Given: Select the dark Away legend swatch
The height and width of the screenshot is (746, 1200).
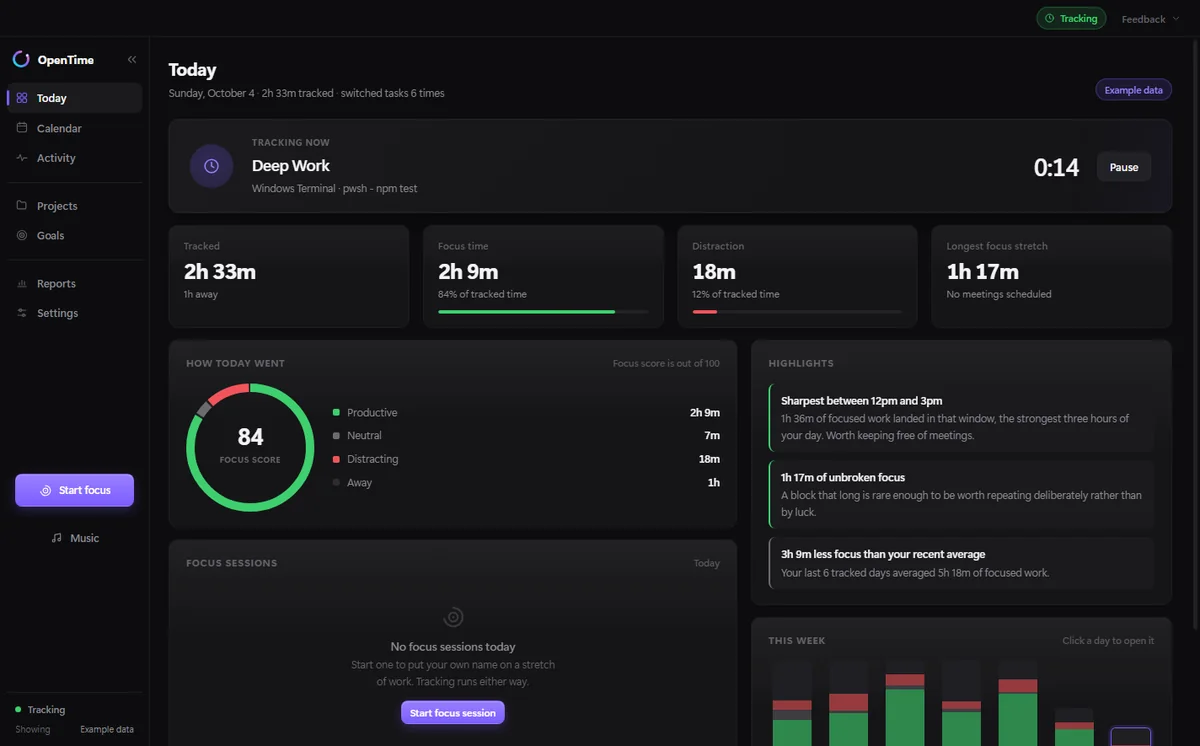Looking at the screenshot, I should click(x=336, y=482).
